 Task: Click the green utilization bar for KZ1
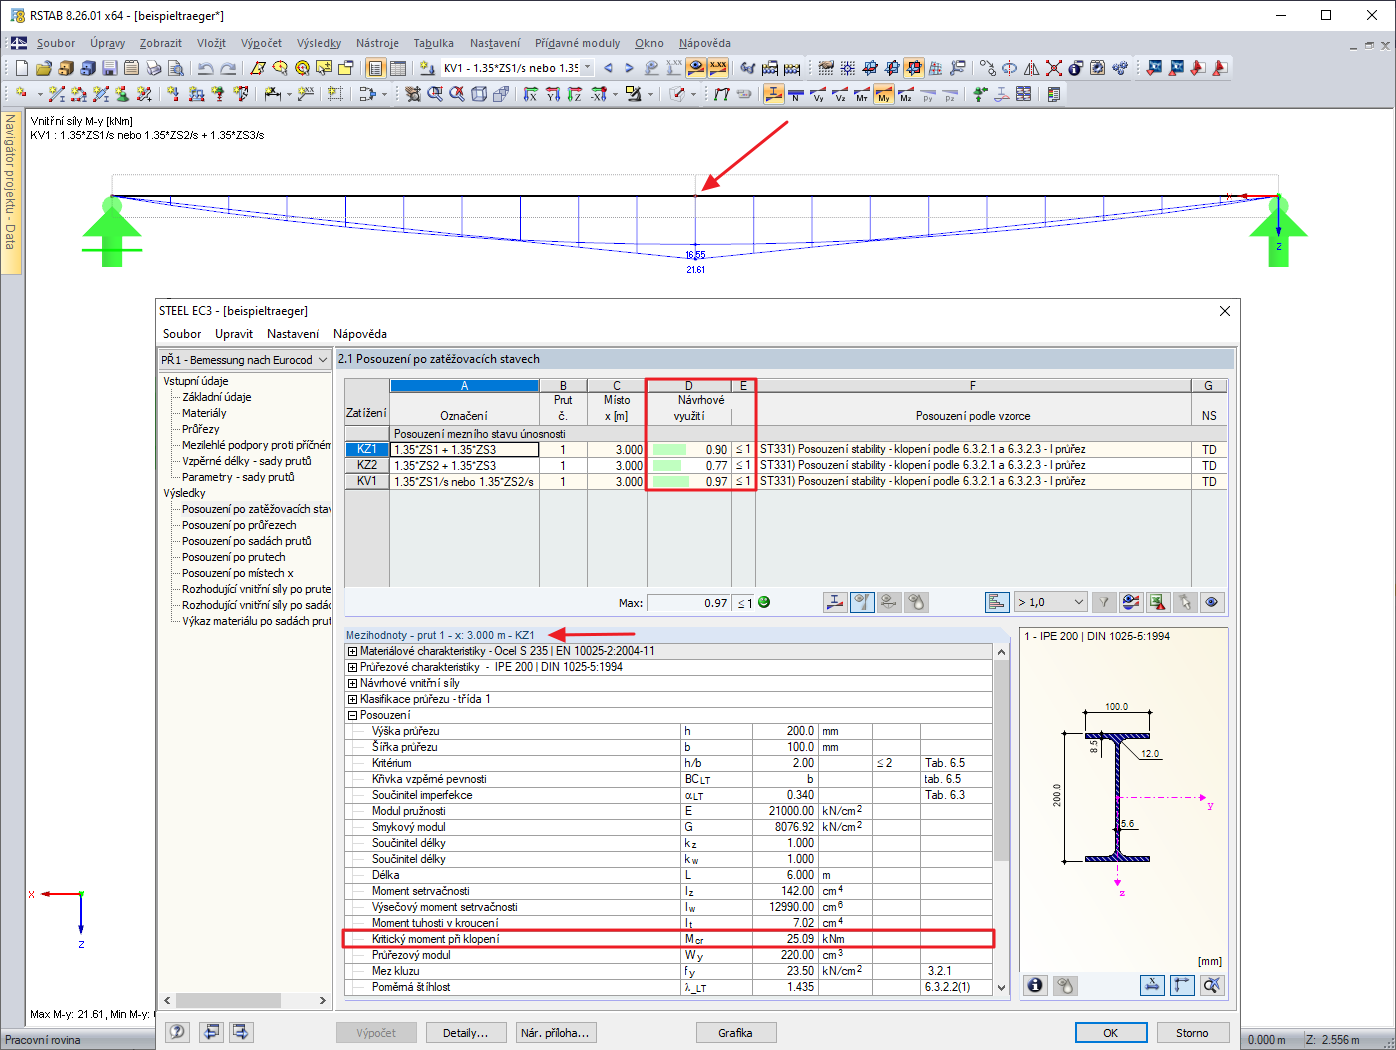668,450
